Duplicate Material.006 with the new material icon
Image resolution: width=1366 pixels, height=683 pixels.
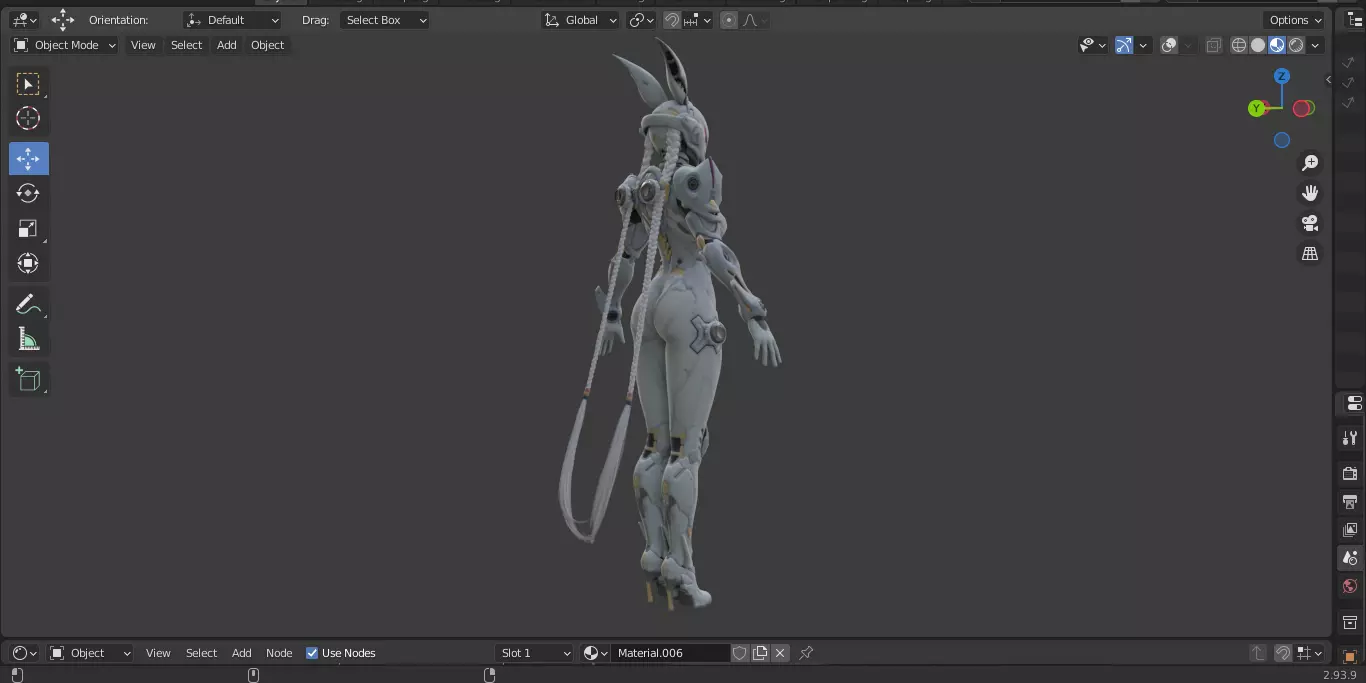point(760,653)
